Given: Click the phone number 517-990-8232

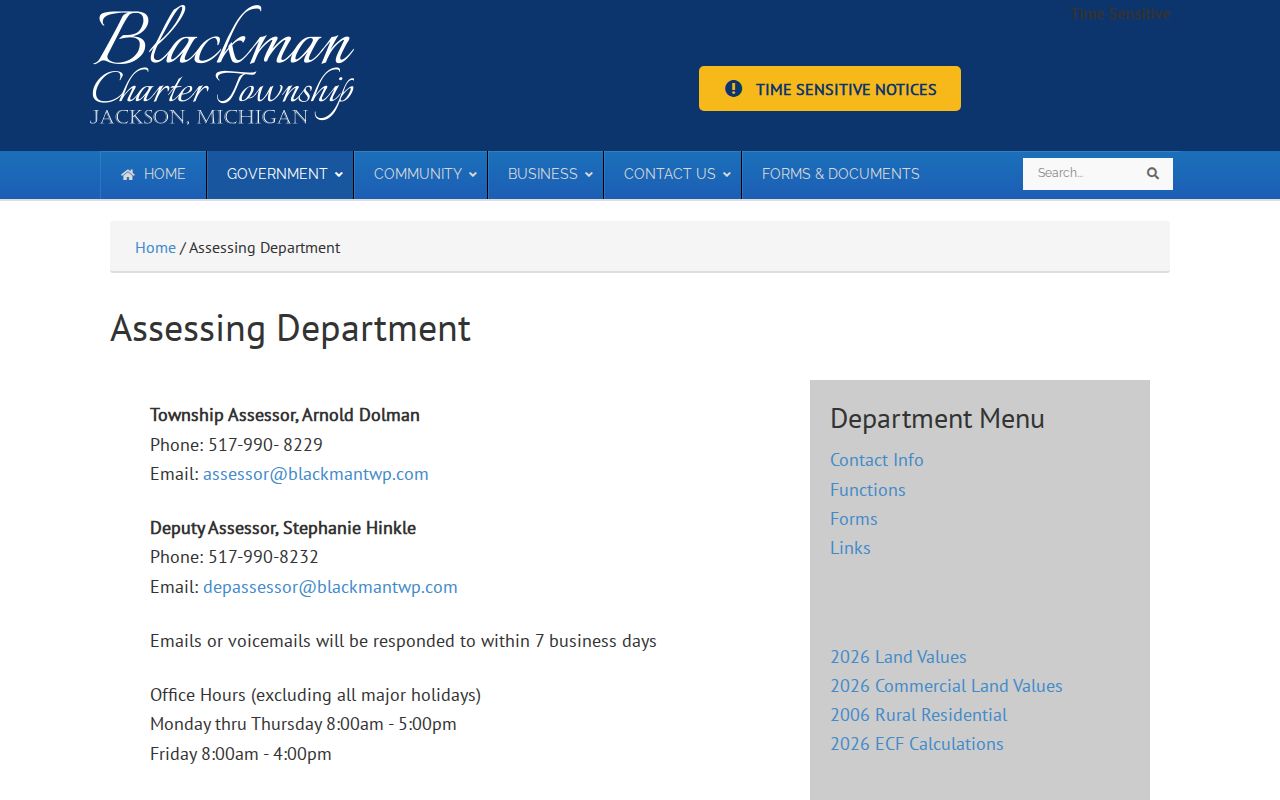Looking at the screenshot, I should [x=263, y=557].
